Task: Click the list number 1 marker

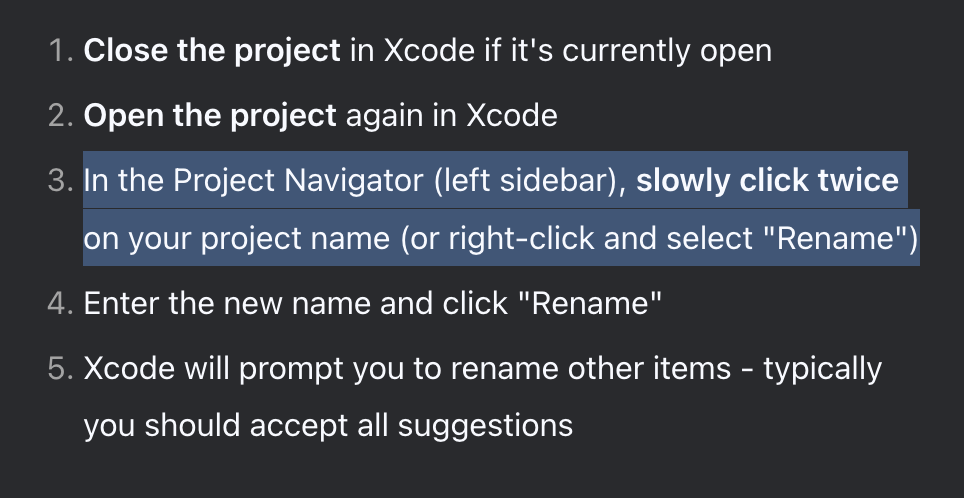Action: point(60,50)
